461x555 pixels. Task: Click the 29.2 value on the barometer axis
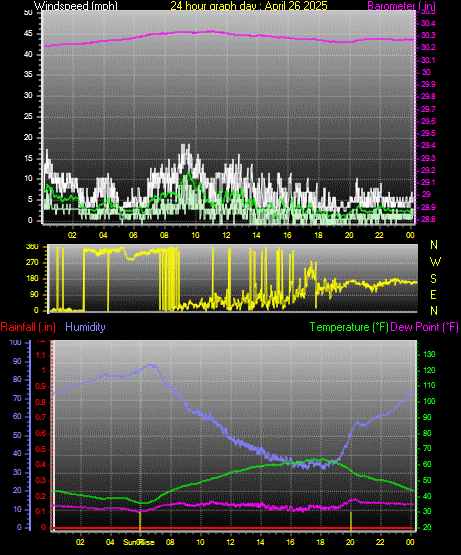(x=428, y=170)
